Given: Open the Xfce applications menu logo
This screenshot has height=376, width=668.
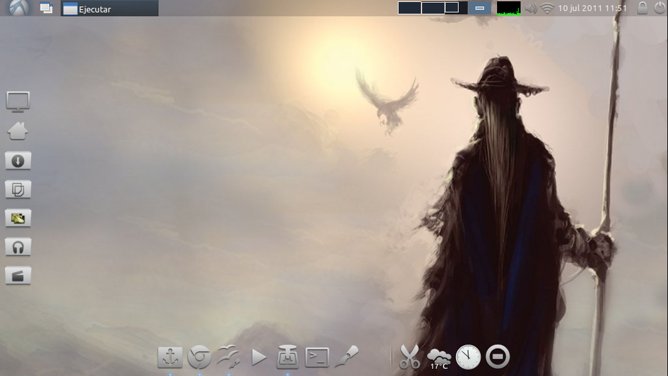Looking at the screenshot, I should [x=20, y=8].
